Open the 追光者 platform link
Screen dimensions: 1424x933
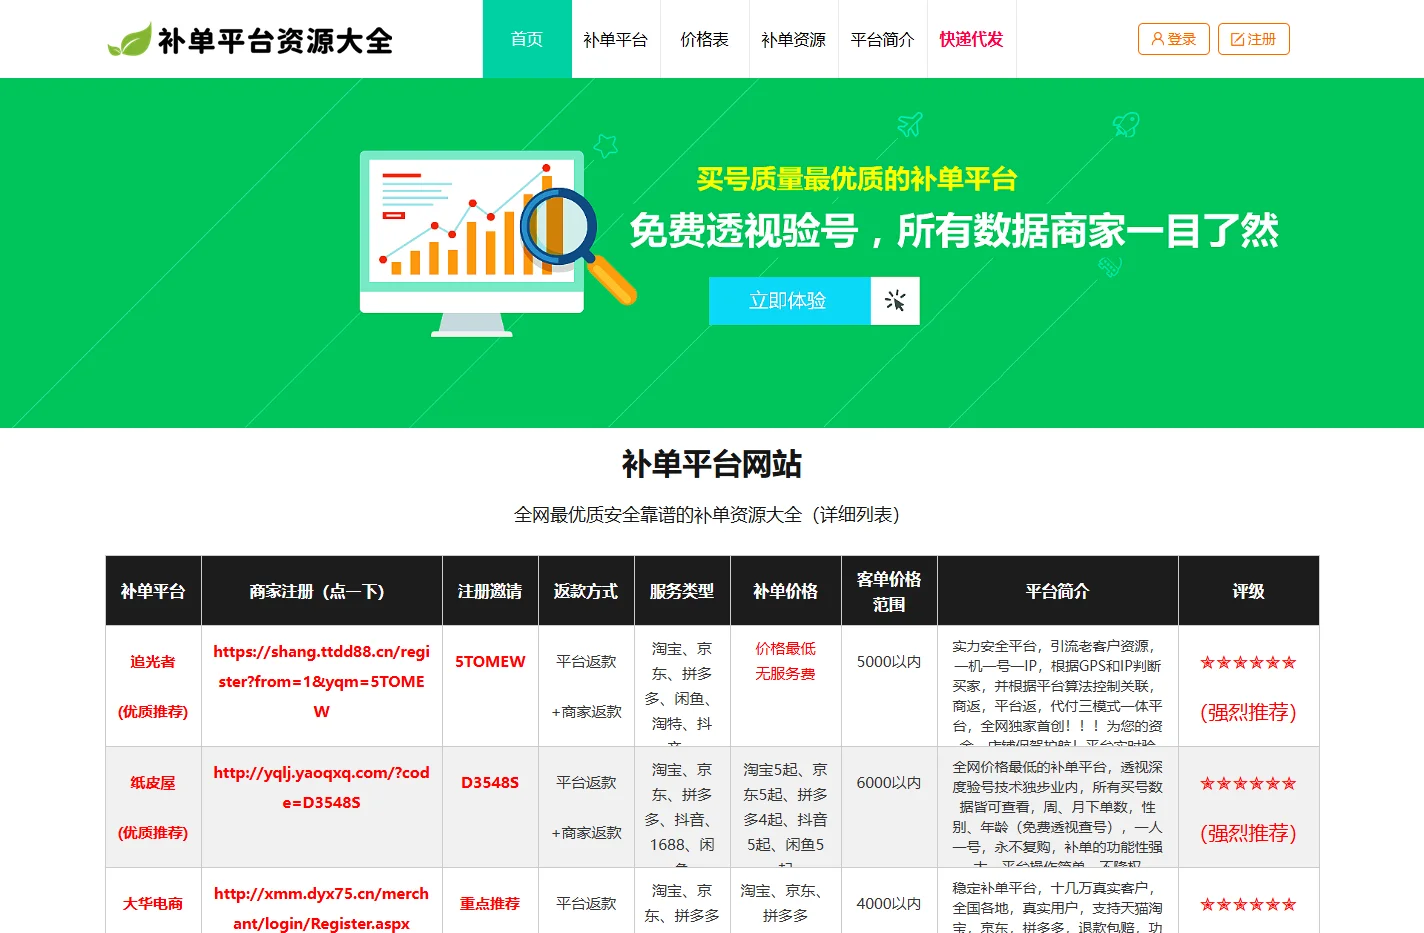click(x=153, y=662)
